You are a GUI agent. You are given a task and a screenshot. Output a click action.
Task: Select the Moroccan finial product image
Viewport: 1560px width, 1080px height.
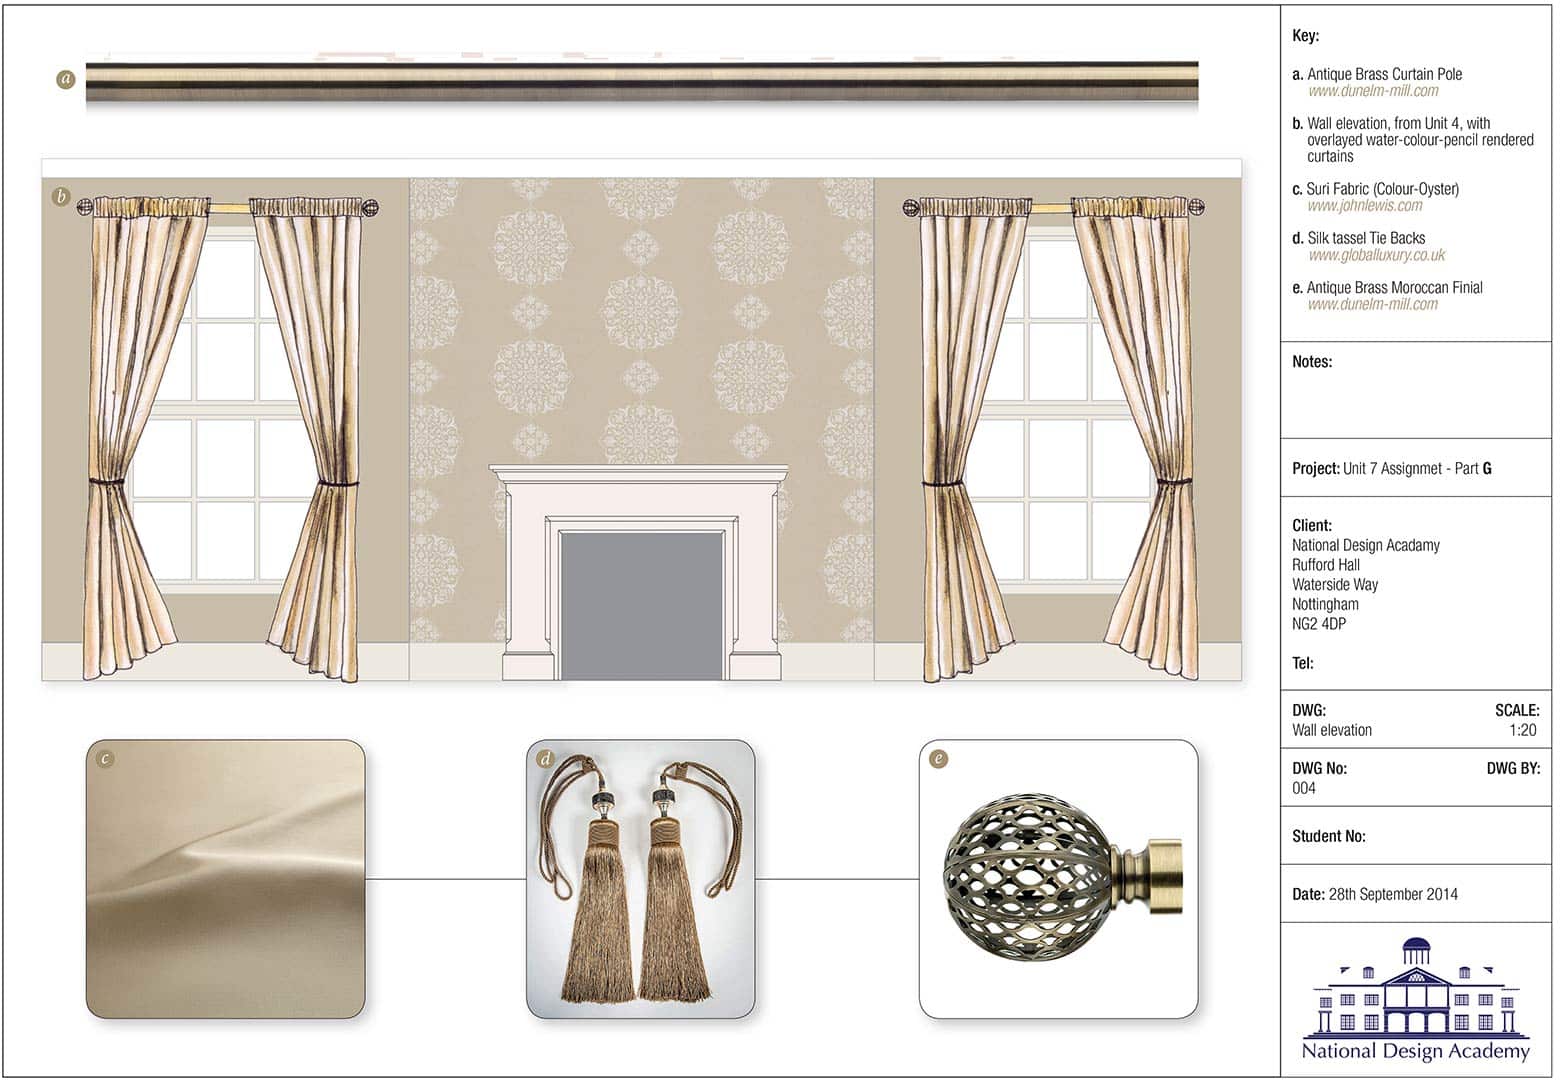point(1058,880)
